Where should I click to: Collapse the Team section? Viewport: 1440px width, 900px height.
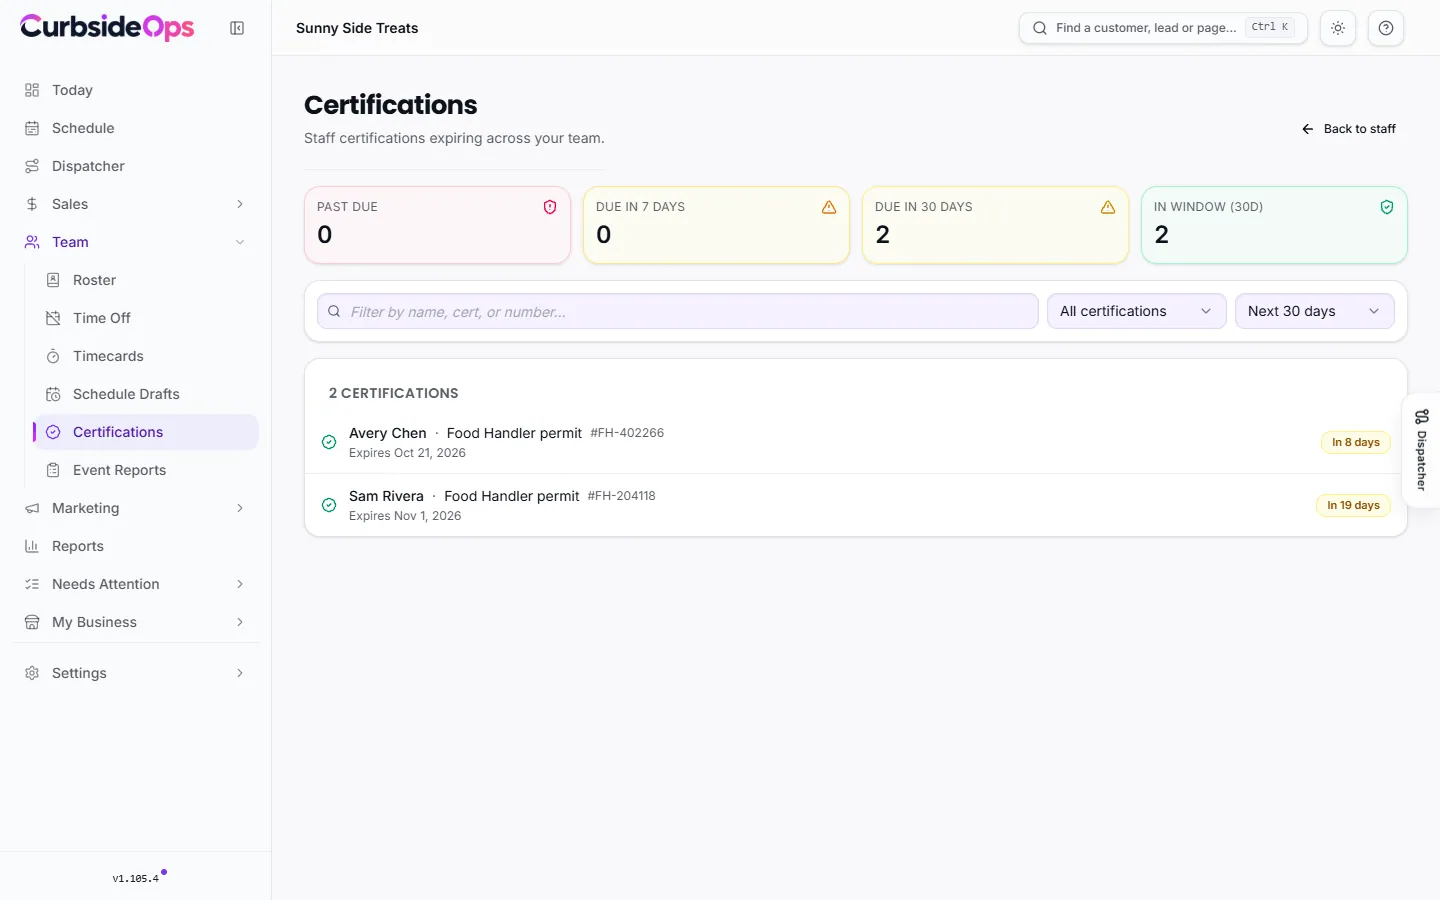pyautogui.click(x=135, y=242)
